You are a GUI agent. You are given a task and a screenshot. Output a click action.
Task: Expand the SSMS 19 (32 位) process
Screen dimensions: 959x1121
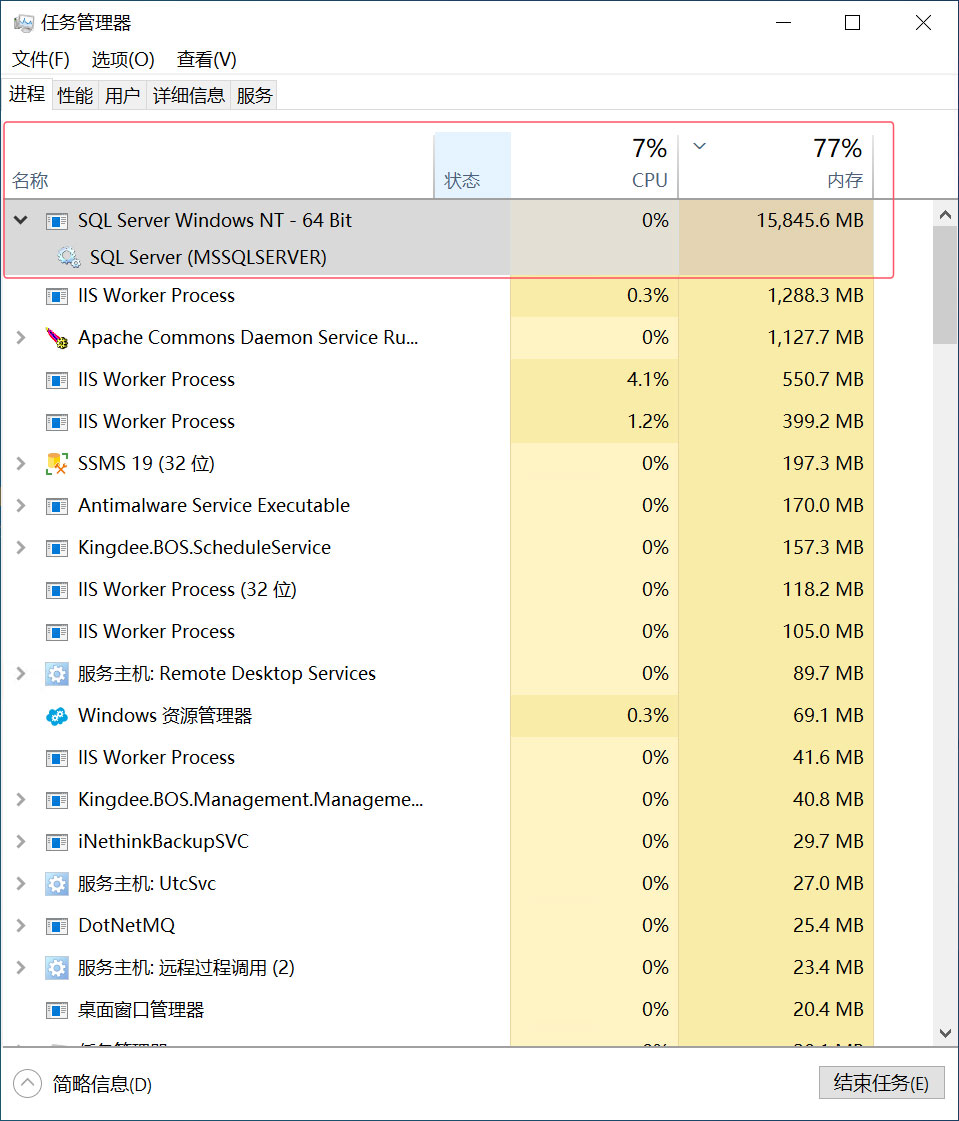pyautogui.click(x=21, y=464)
